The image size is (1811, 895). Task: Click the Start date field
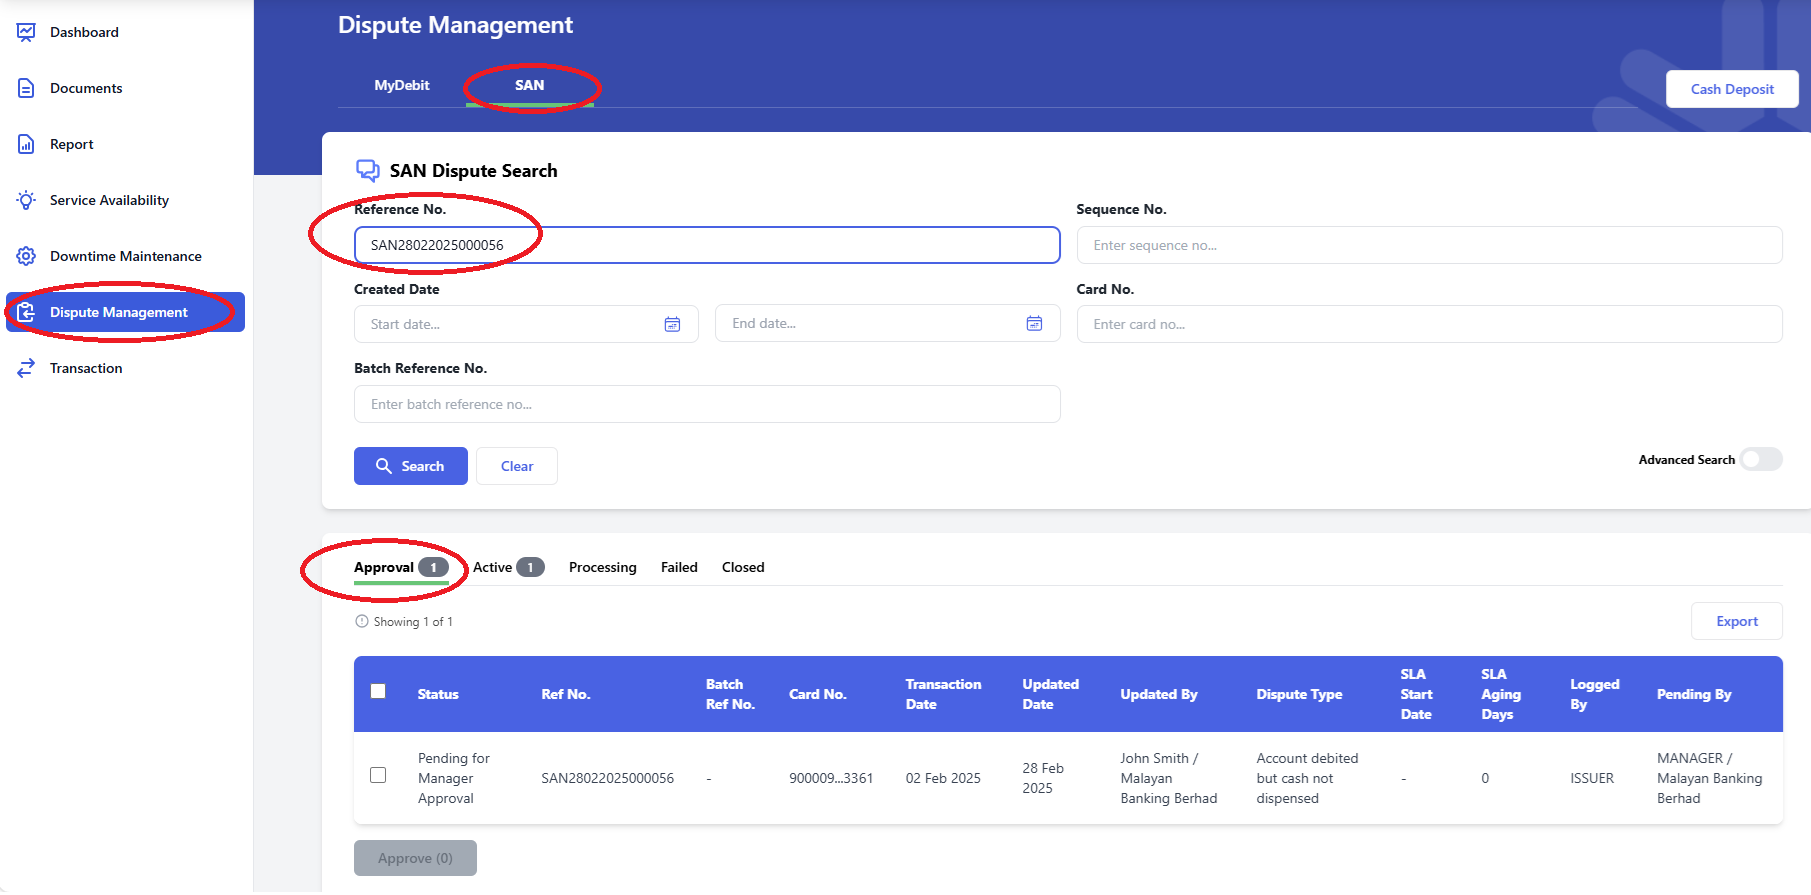point(526,324)
